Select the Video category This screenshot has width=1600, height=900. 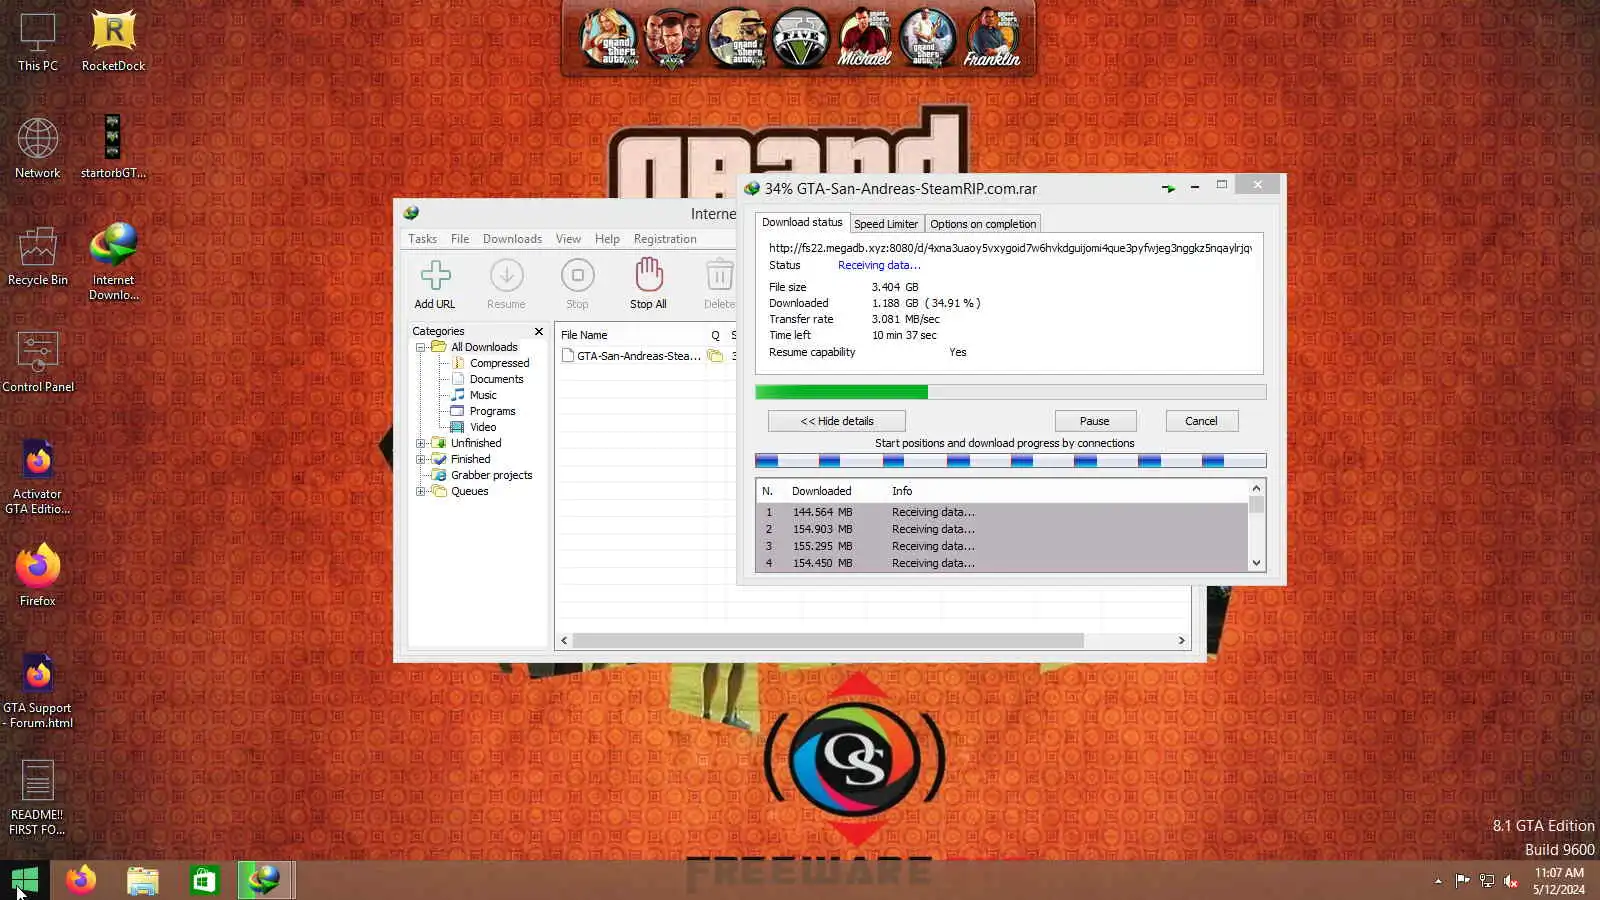[x=483, y=427]
